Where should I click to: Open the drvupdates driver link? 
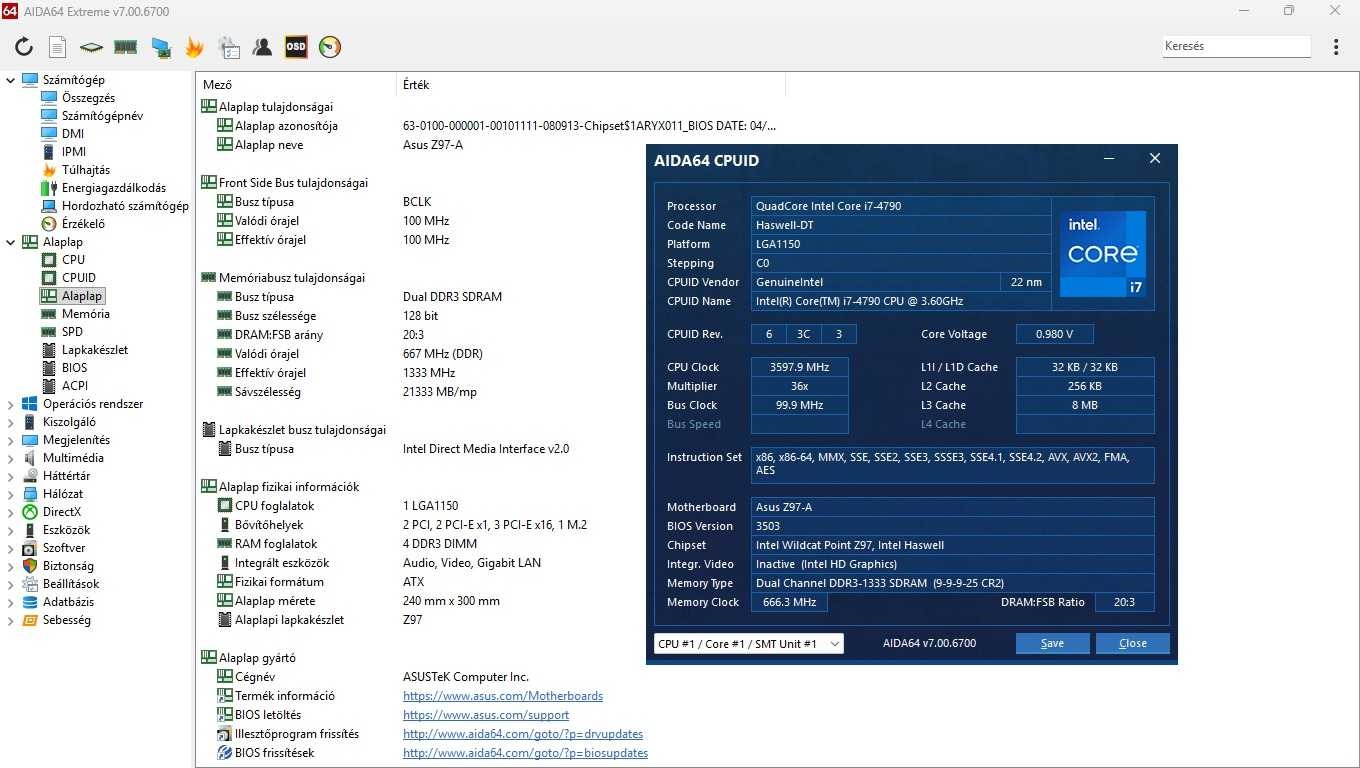[523, 734]
